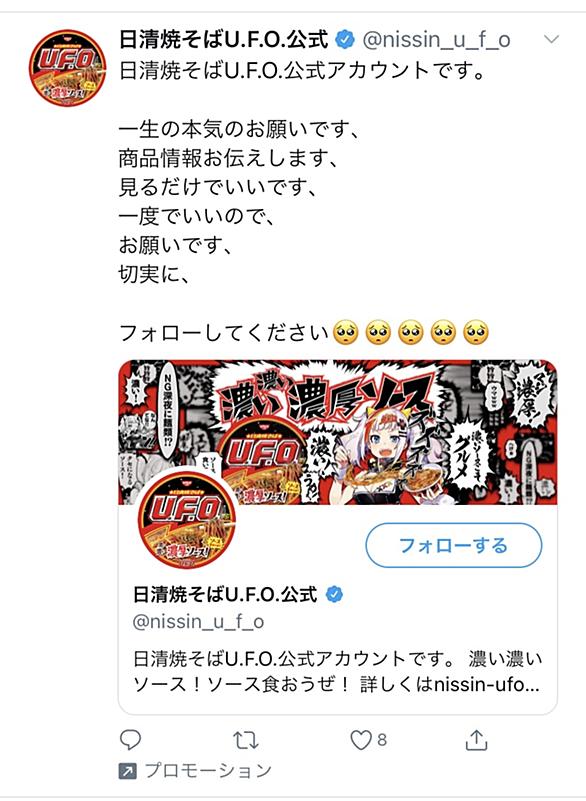Click the reply speech bubble icon
The height and width of the screenshot is (801, 586).
click(130, 739)
